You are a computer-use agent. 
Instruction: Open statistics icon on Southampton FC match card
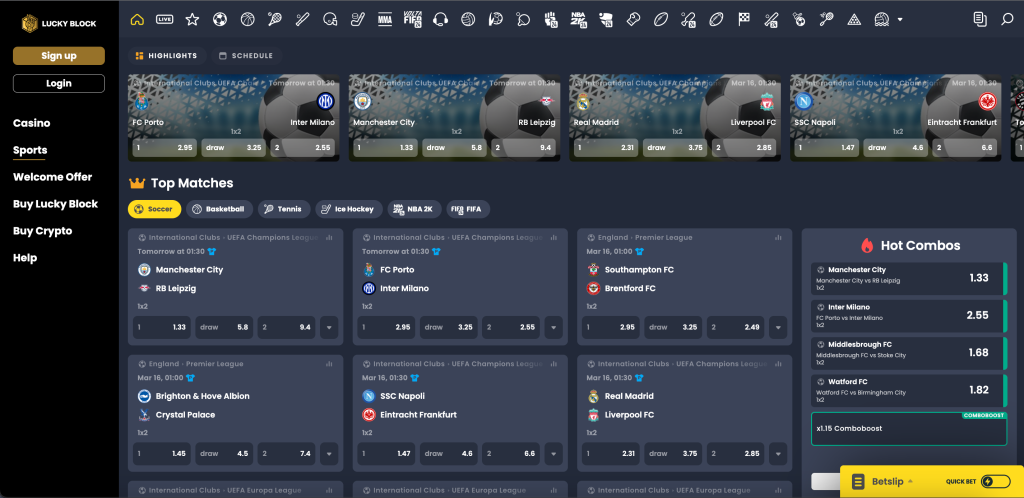click(778, 238)
